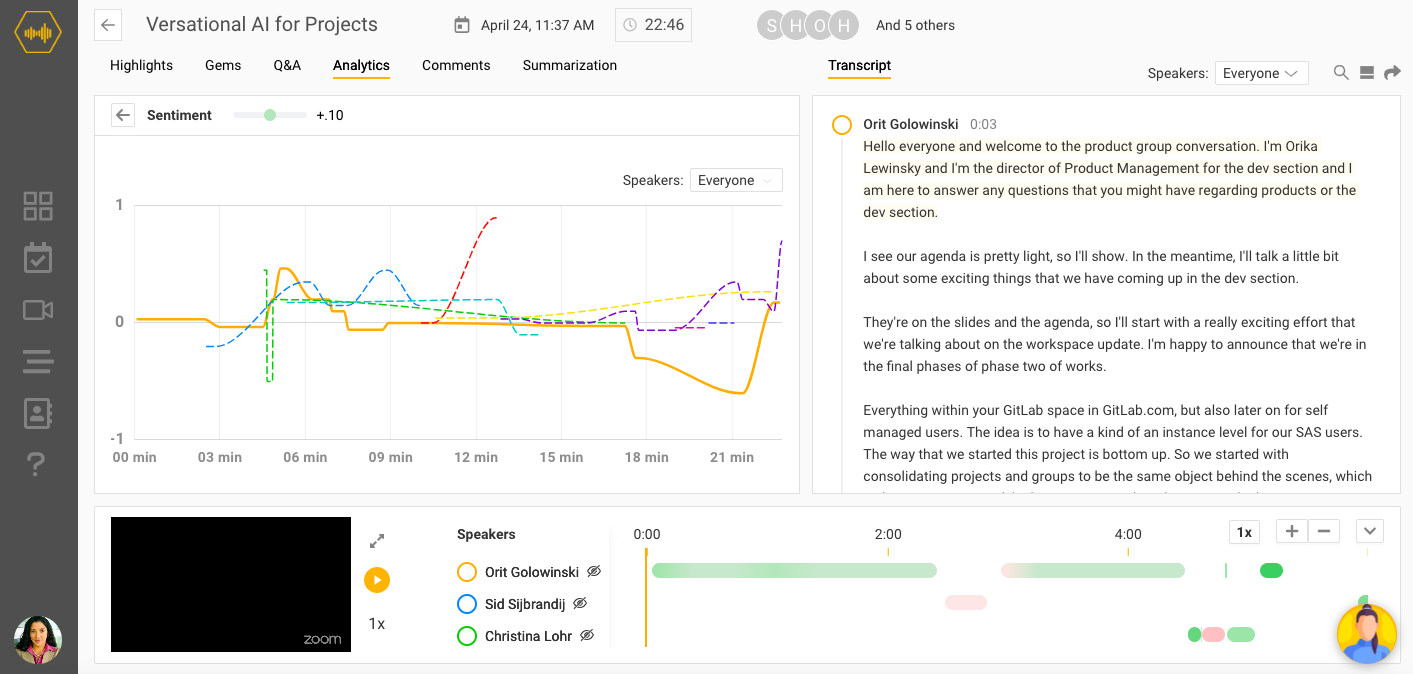Search the transcript with magnifier icon
Viewport: 1413px width, 674px height.
(x=1342, y=73)
